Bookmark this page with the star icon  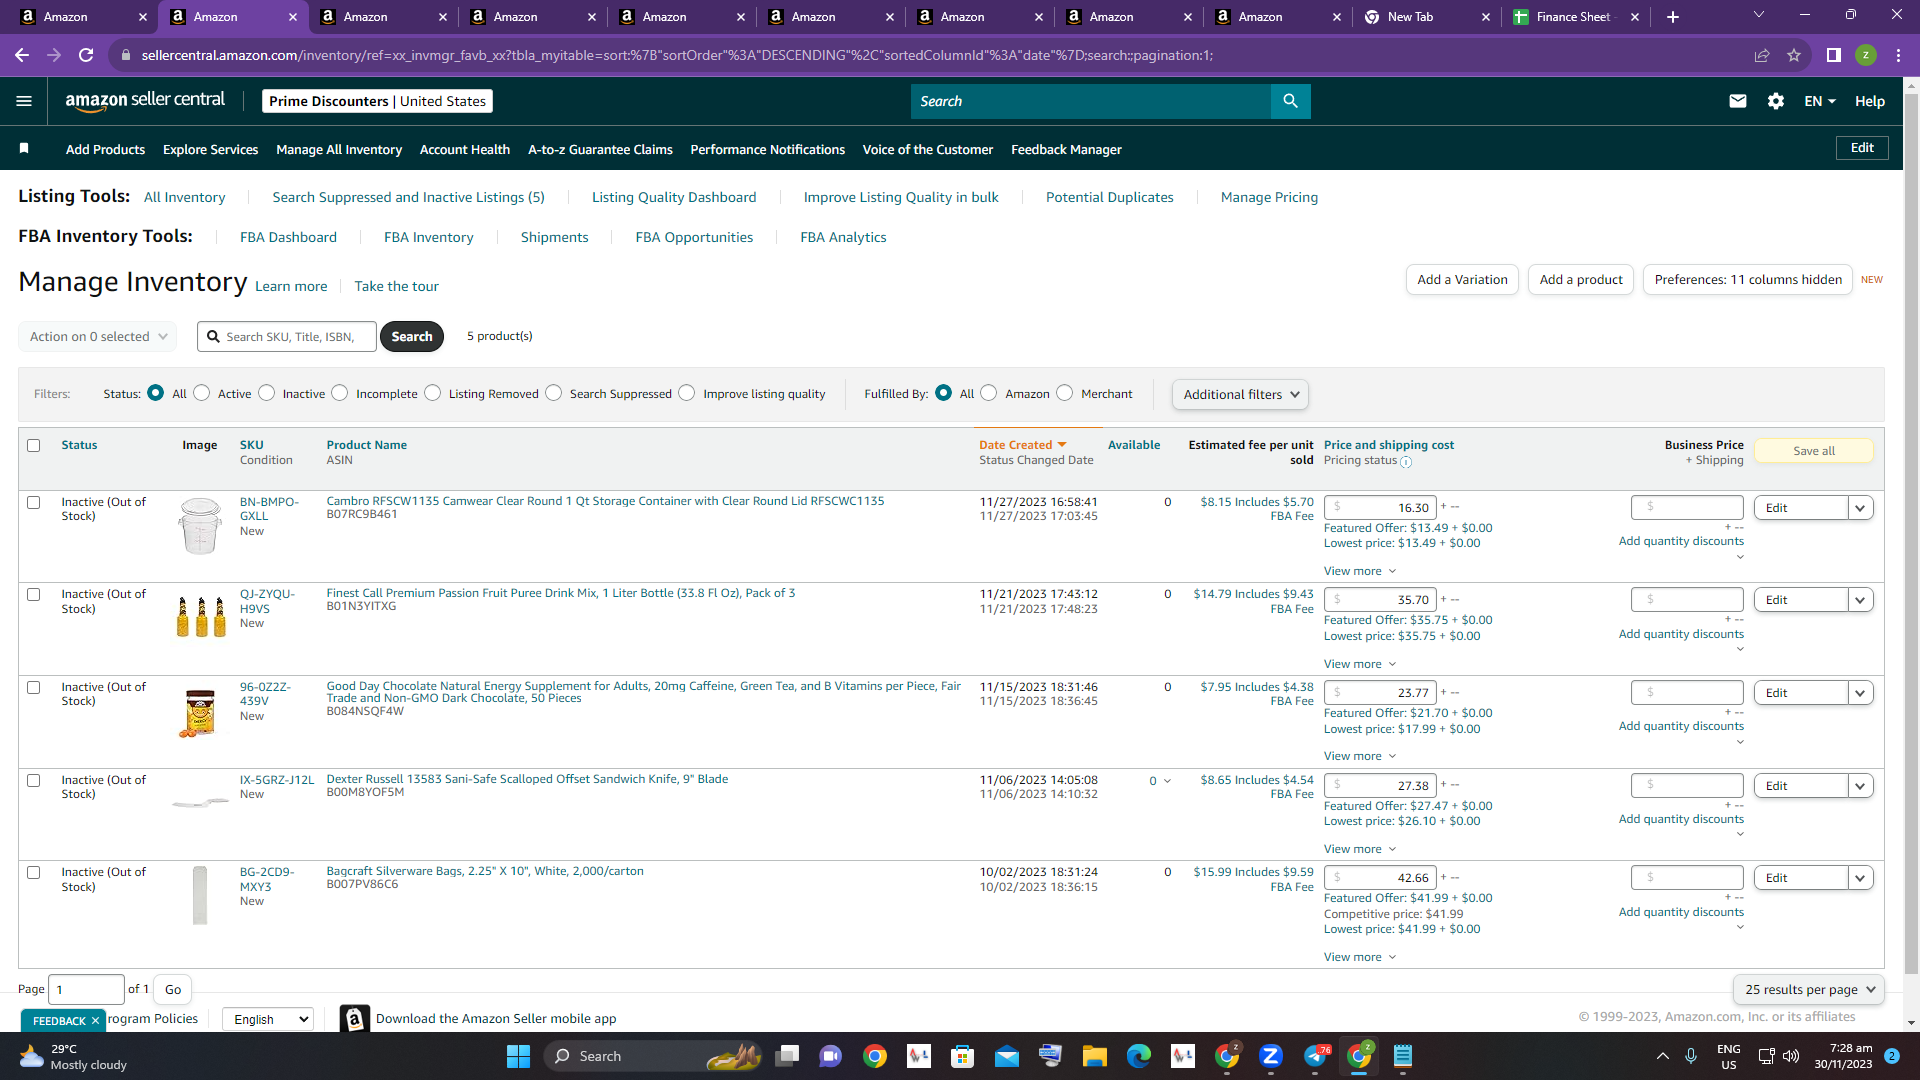click(1794, 55)
